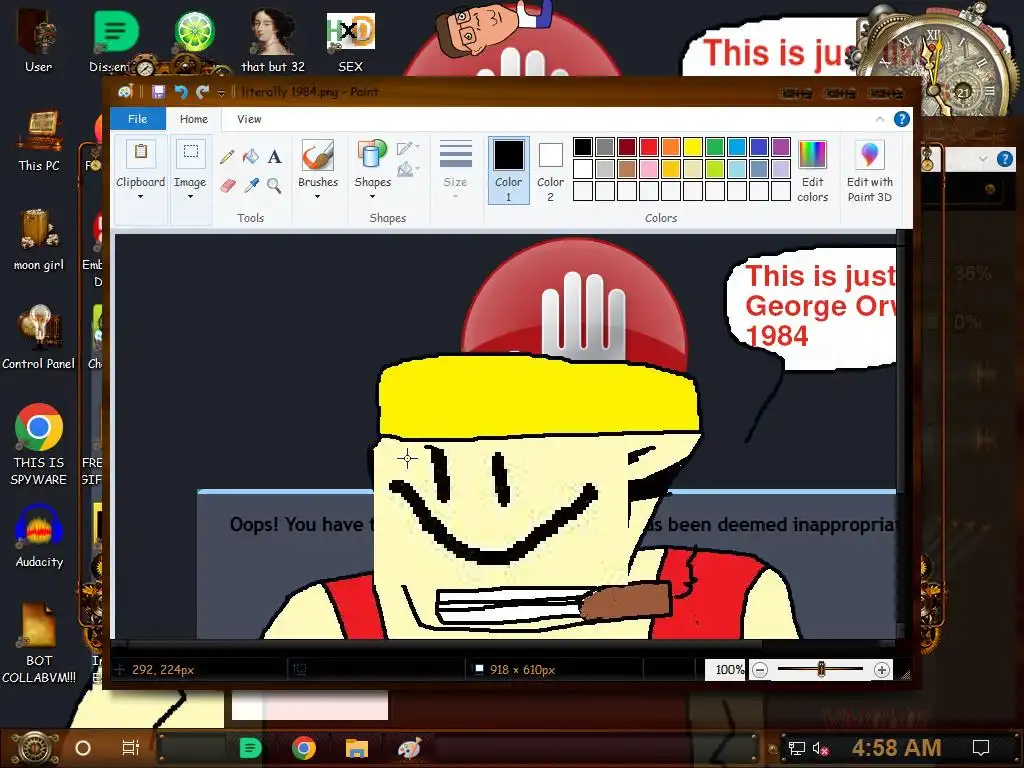Screen dimensions: 1024x768
Task: Open Customize Quick Access Toolbar arrow
Action: (221, 93)
